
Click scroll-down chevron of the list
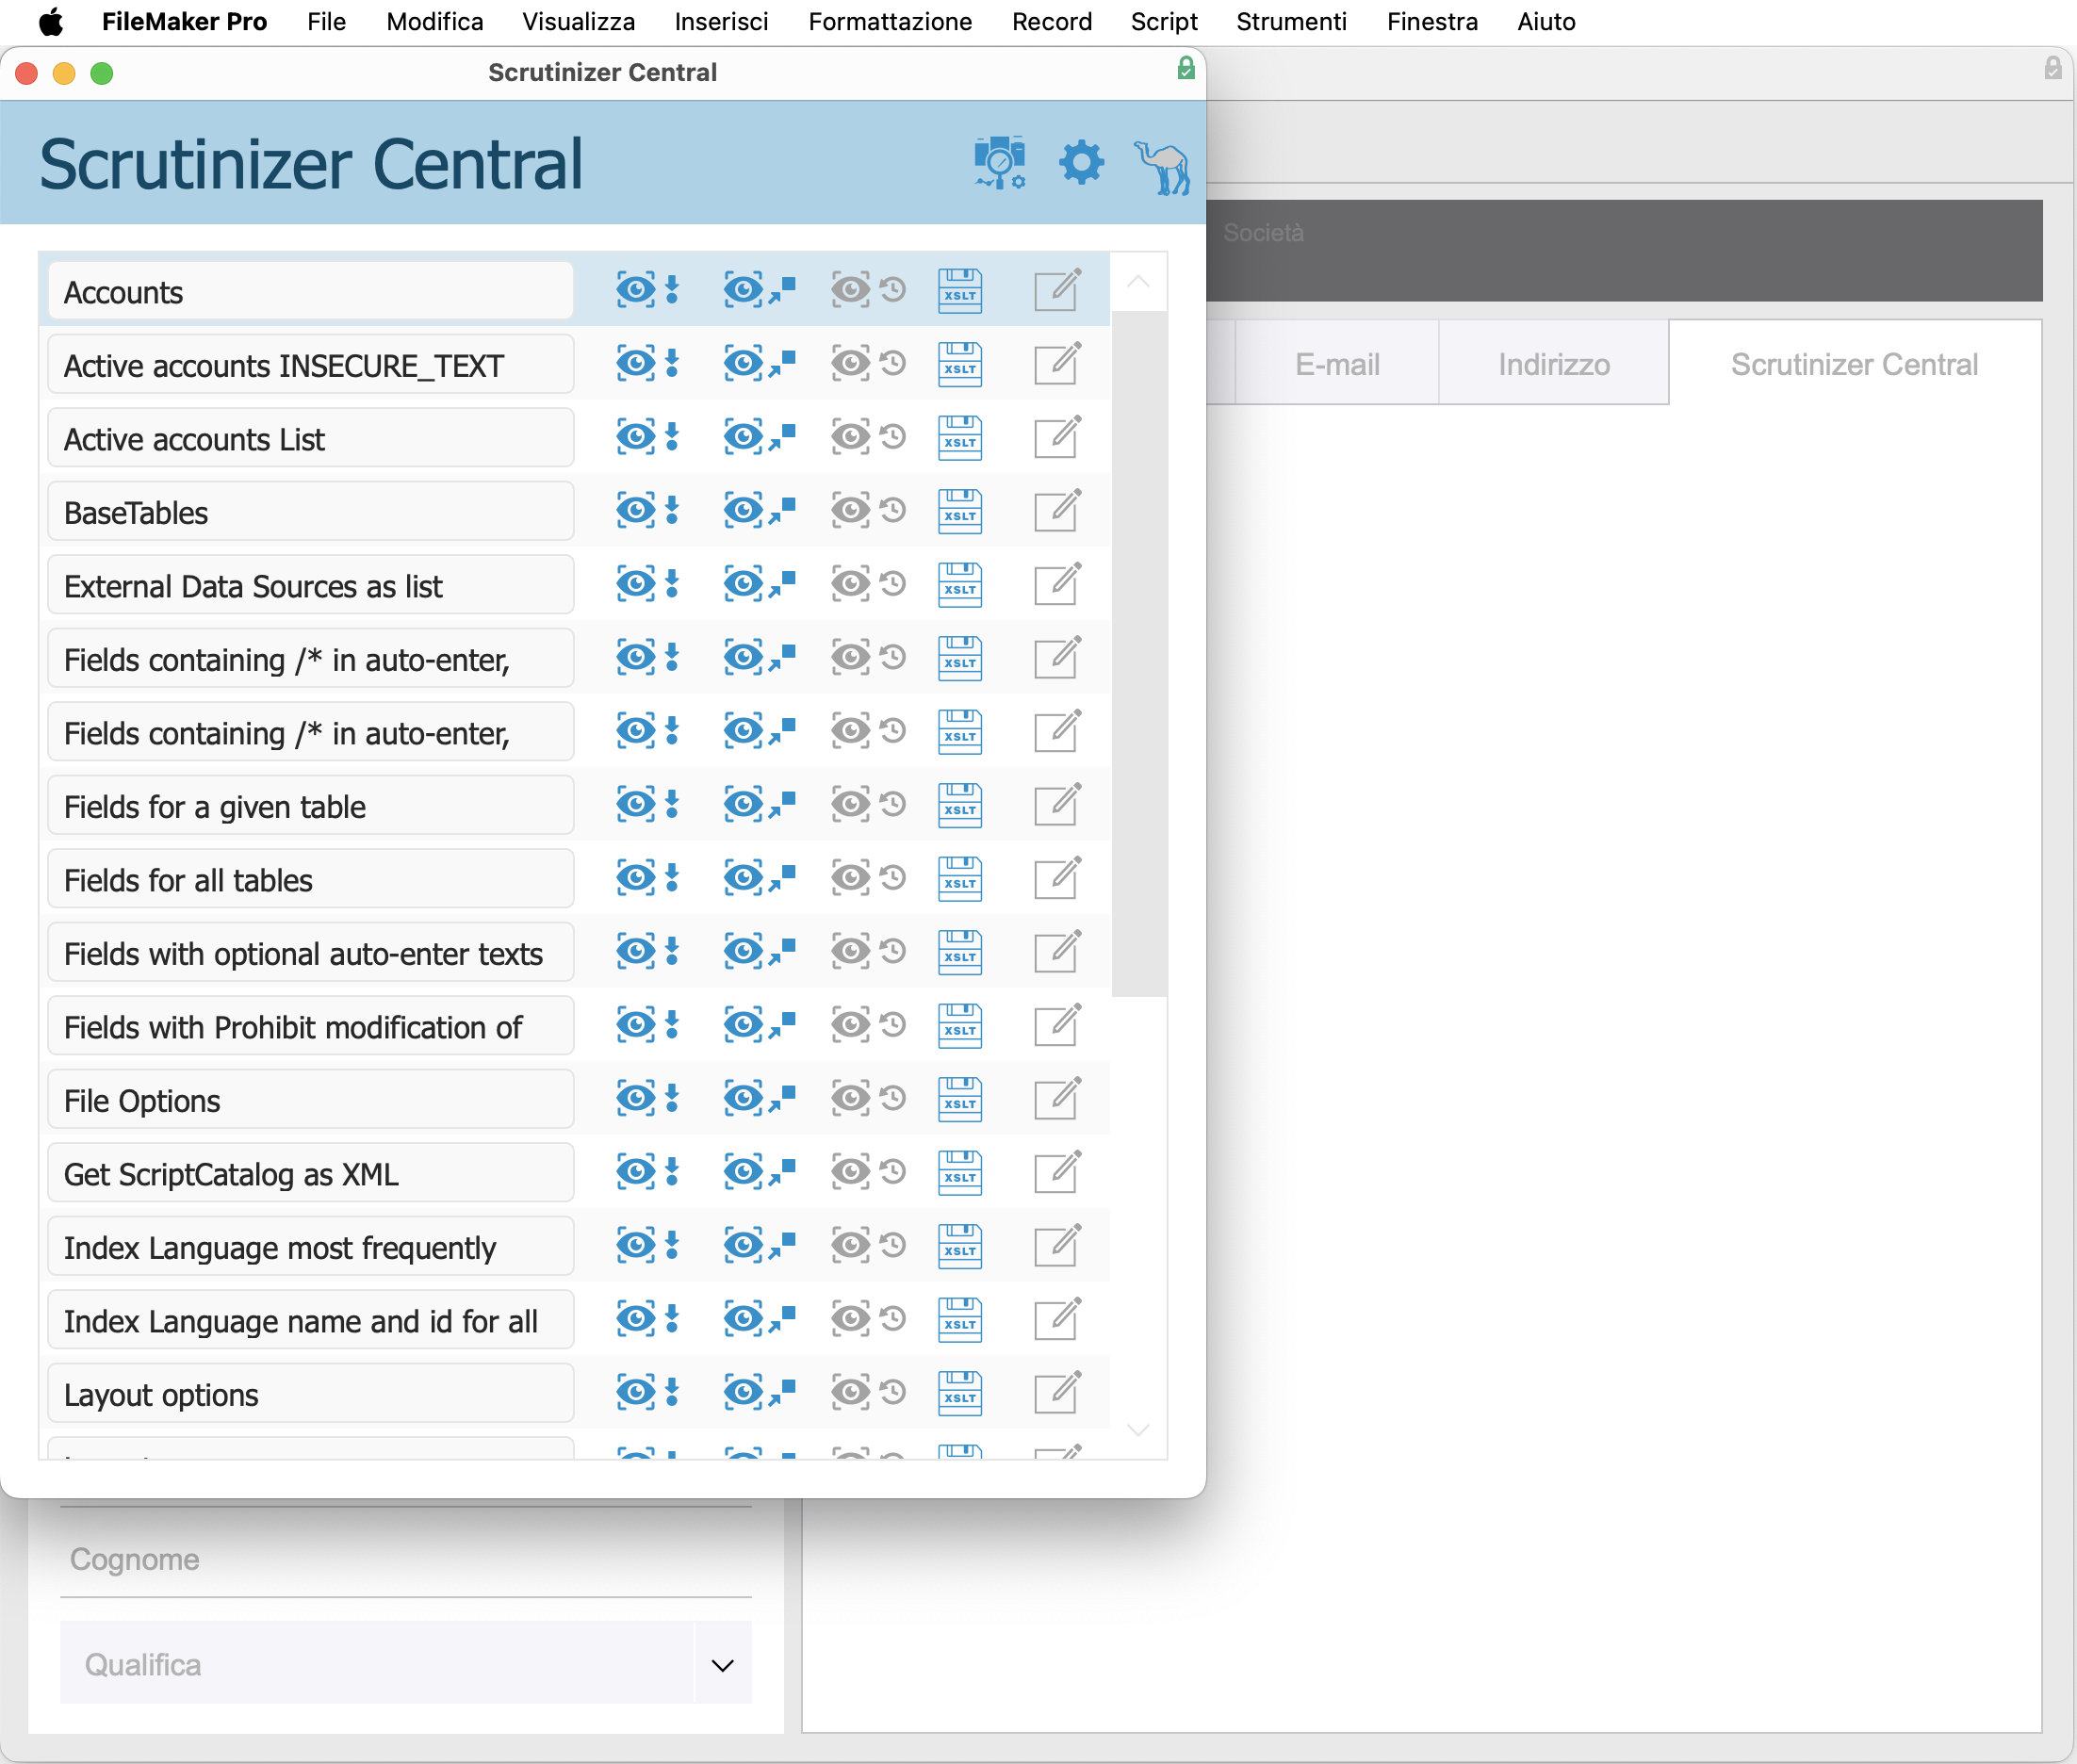[1138, 1430]
